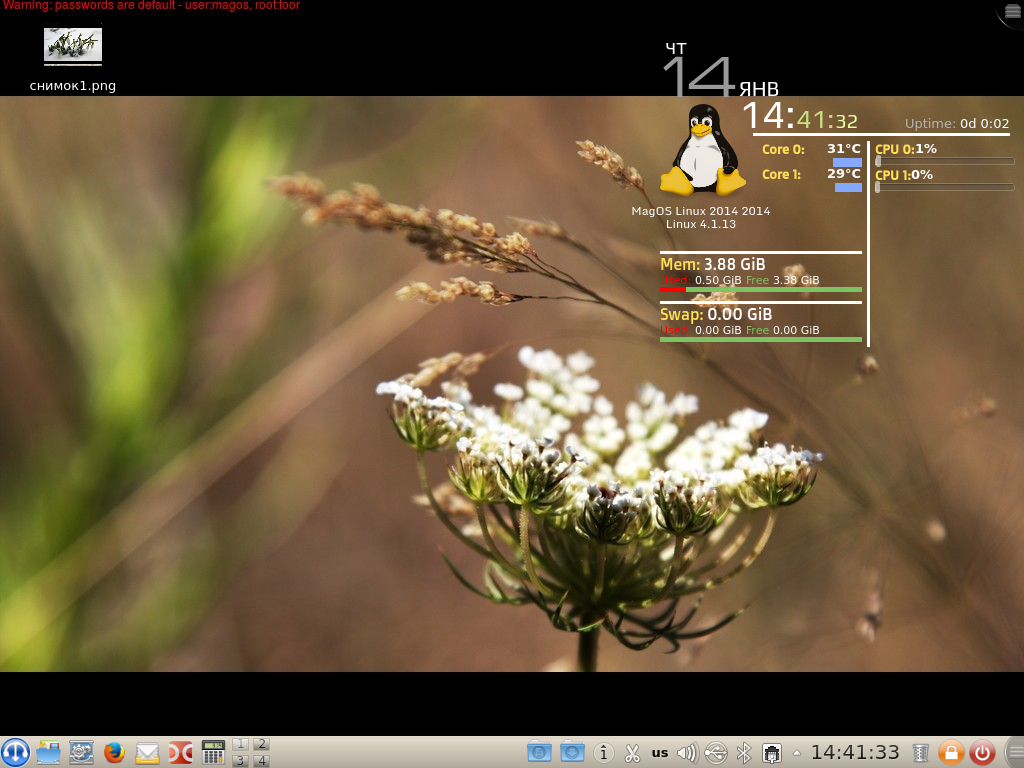Open desktop toolbox at top right corner
Image resolution: width=1024 pixels, height=768 pixels.
click(1012, 12)
